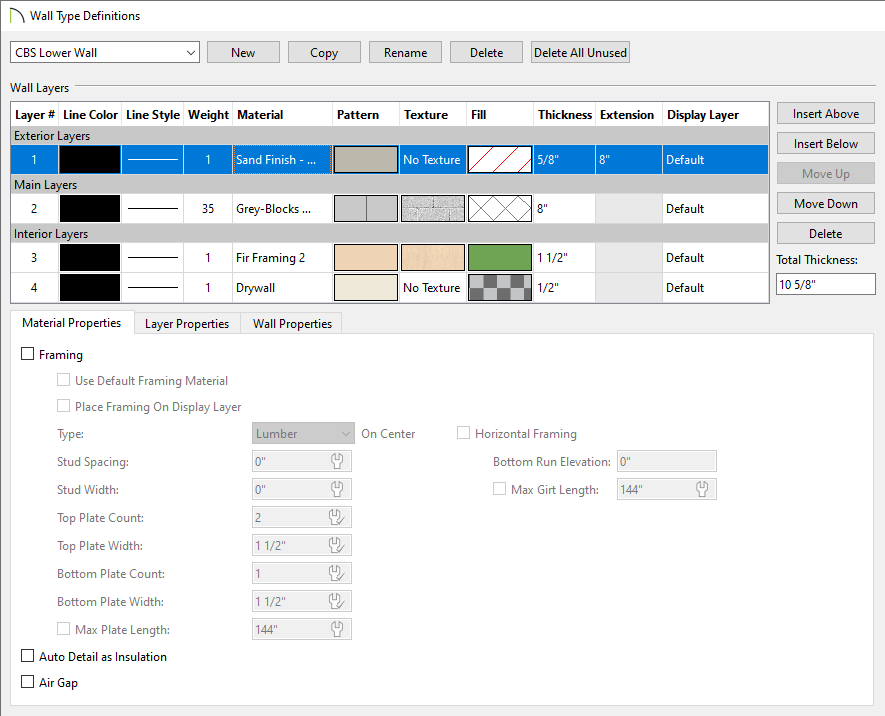
Task: Toggle the Horizontal Framing checkbox
Action: pos(463,433)
